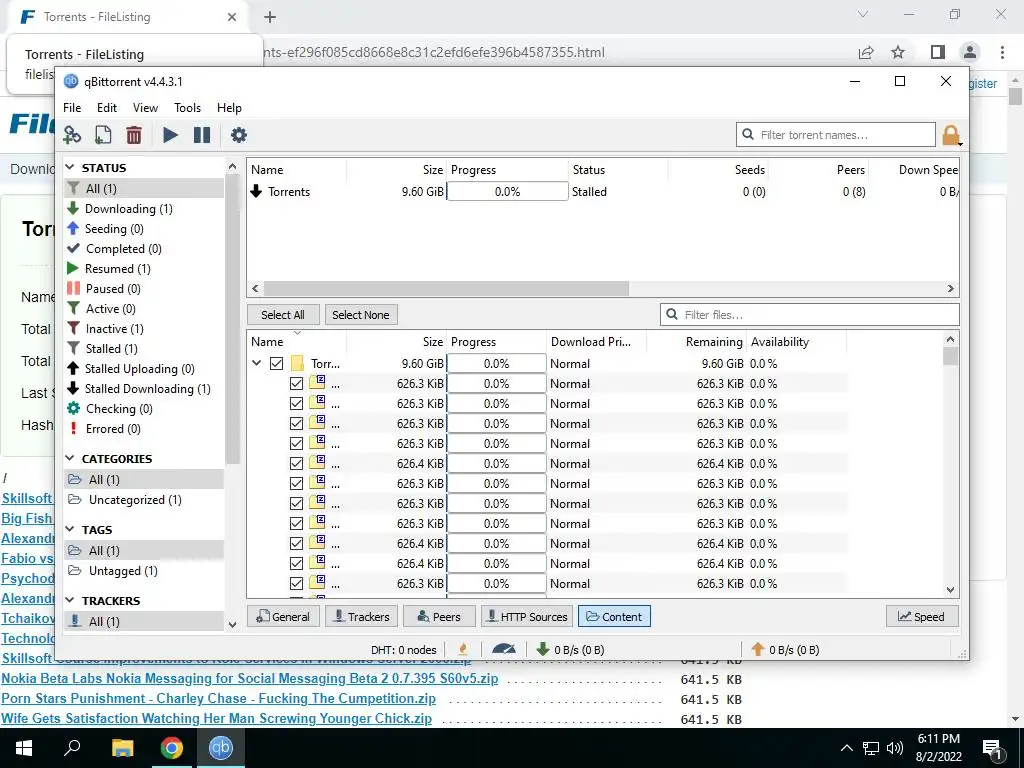
Task: Click the red Remove torrent trash icon
Action: click(134, 135)
